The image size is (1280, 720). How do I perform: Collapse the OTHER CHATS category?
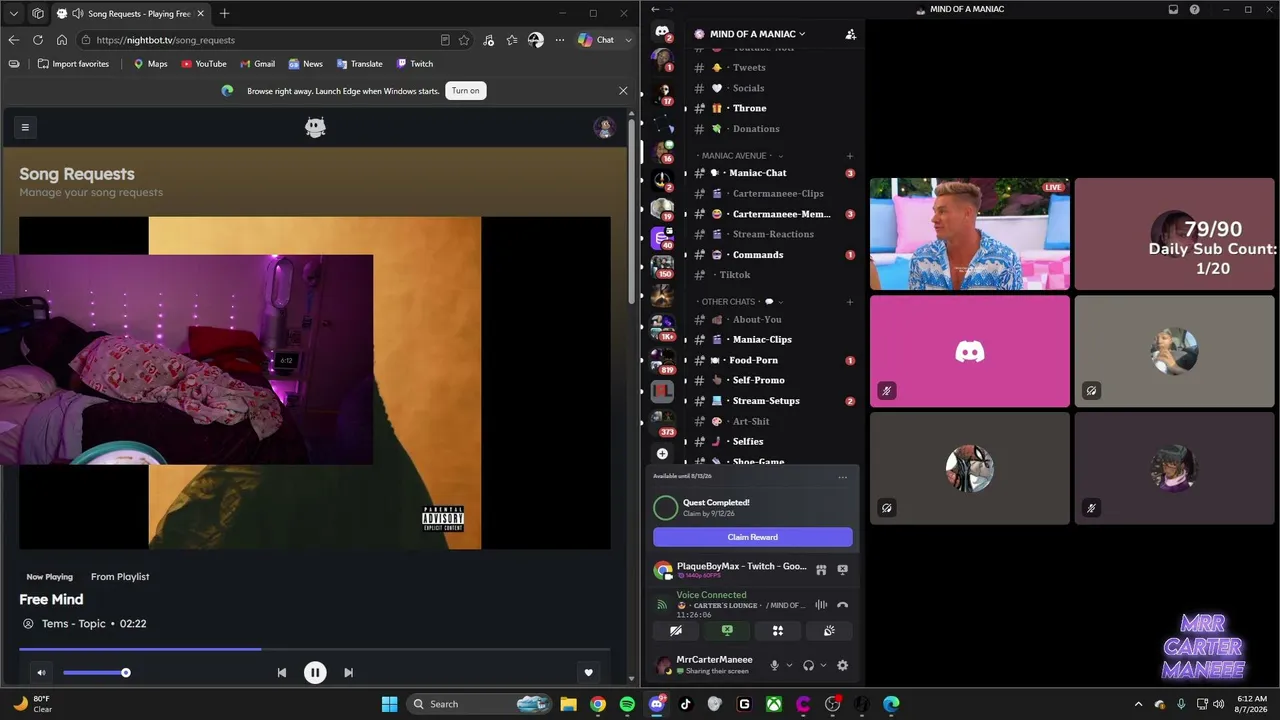coord(739,302)
